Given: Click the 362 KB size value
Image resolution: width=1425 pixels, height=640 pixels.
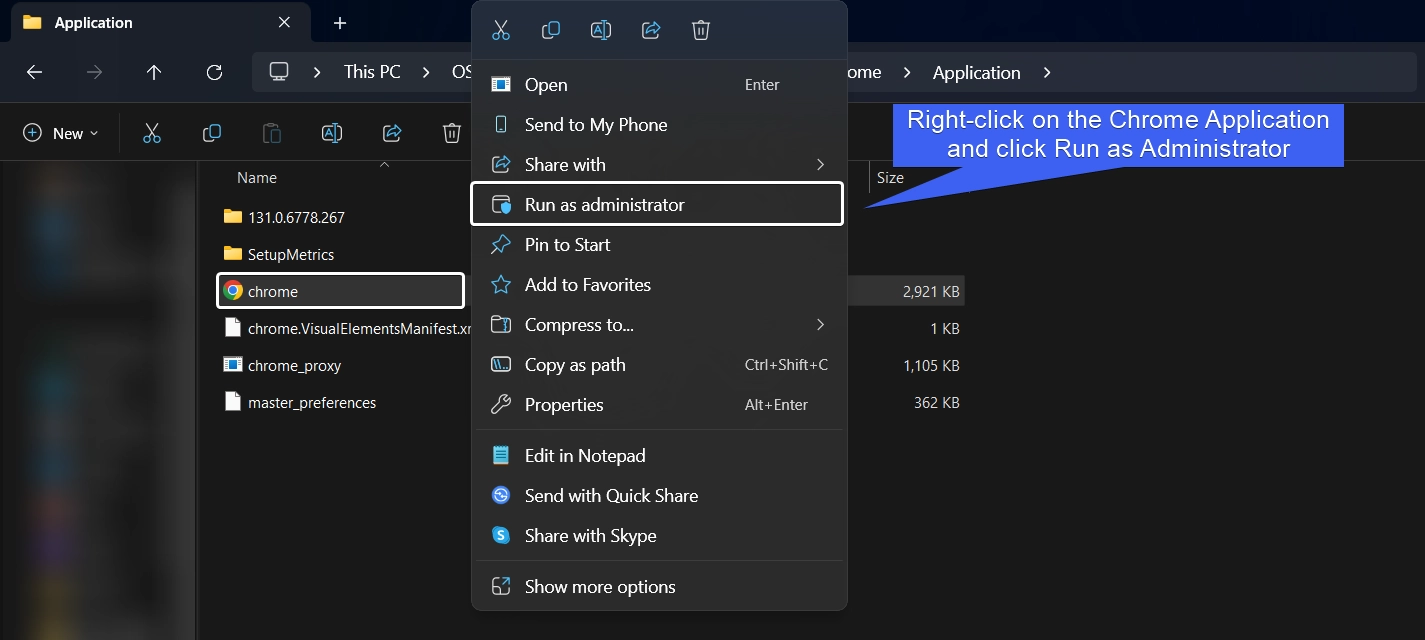Looking at the screenshot, I should (937, 402).
